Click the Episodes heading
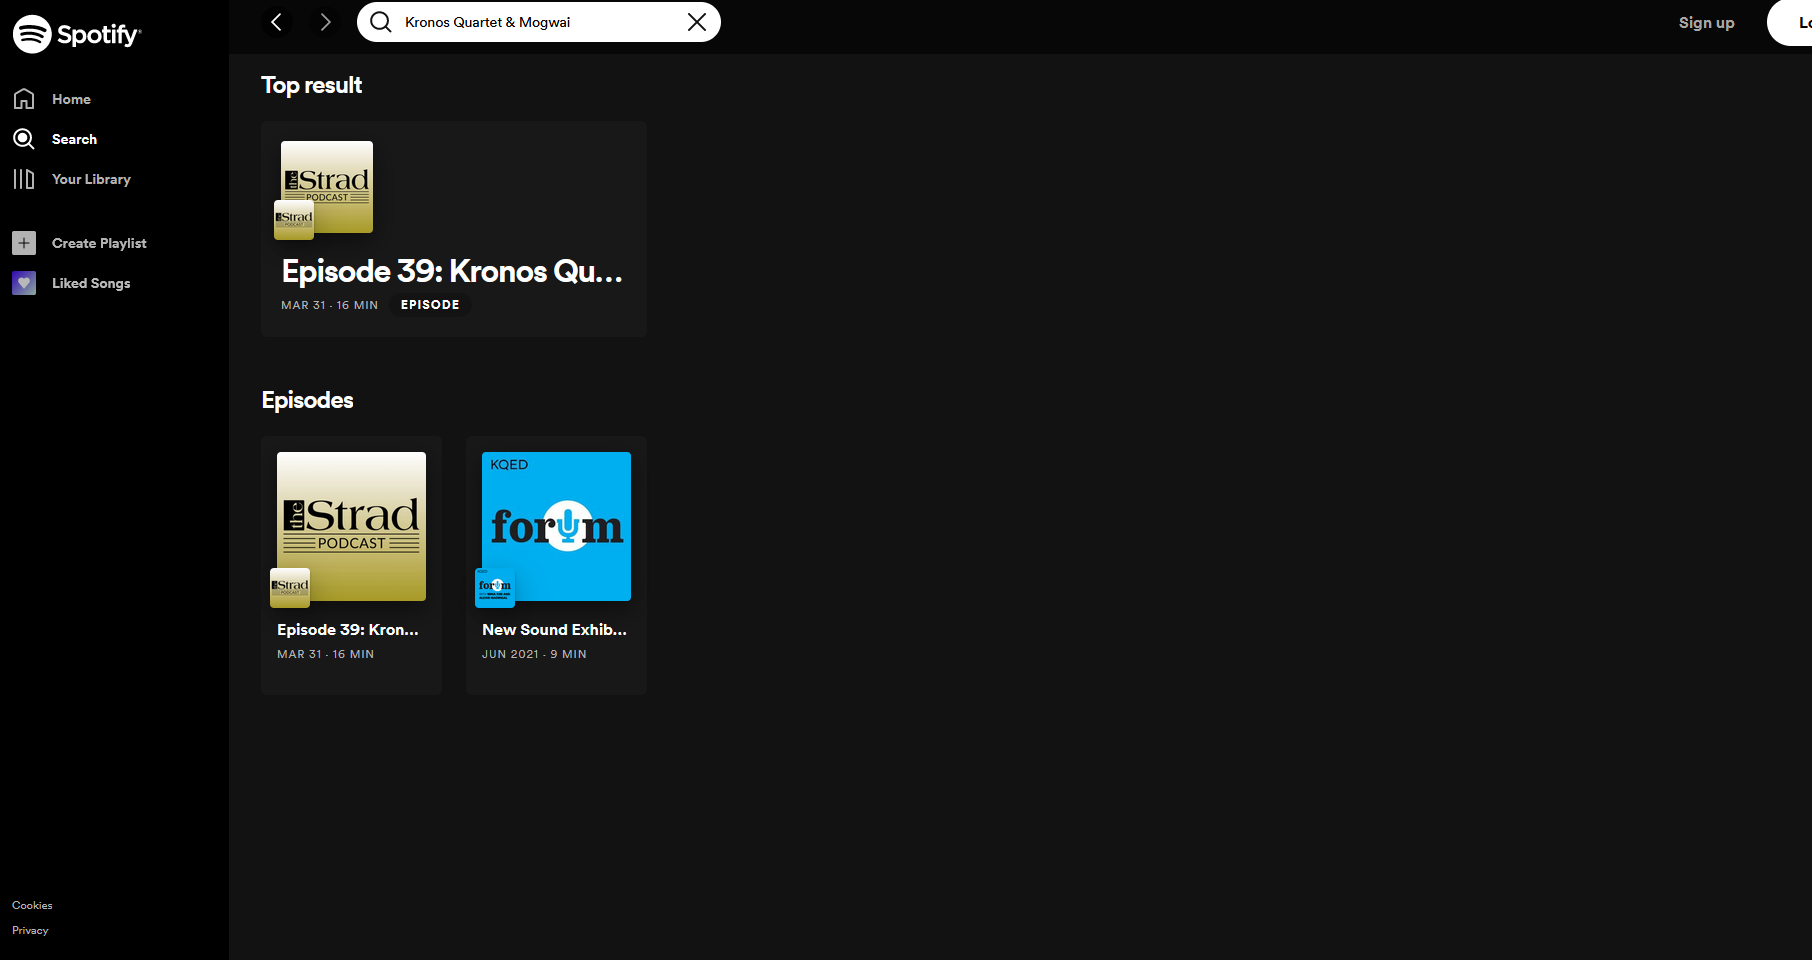 [307, 400]
